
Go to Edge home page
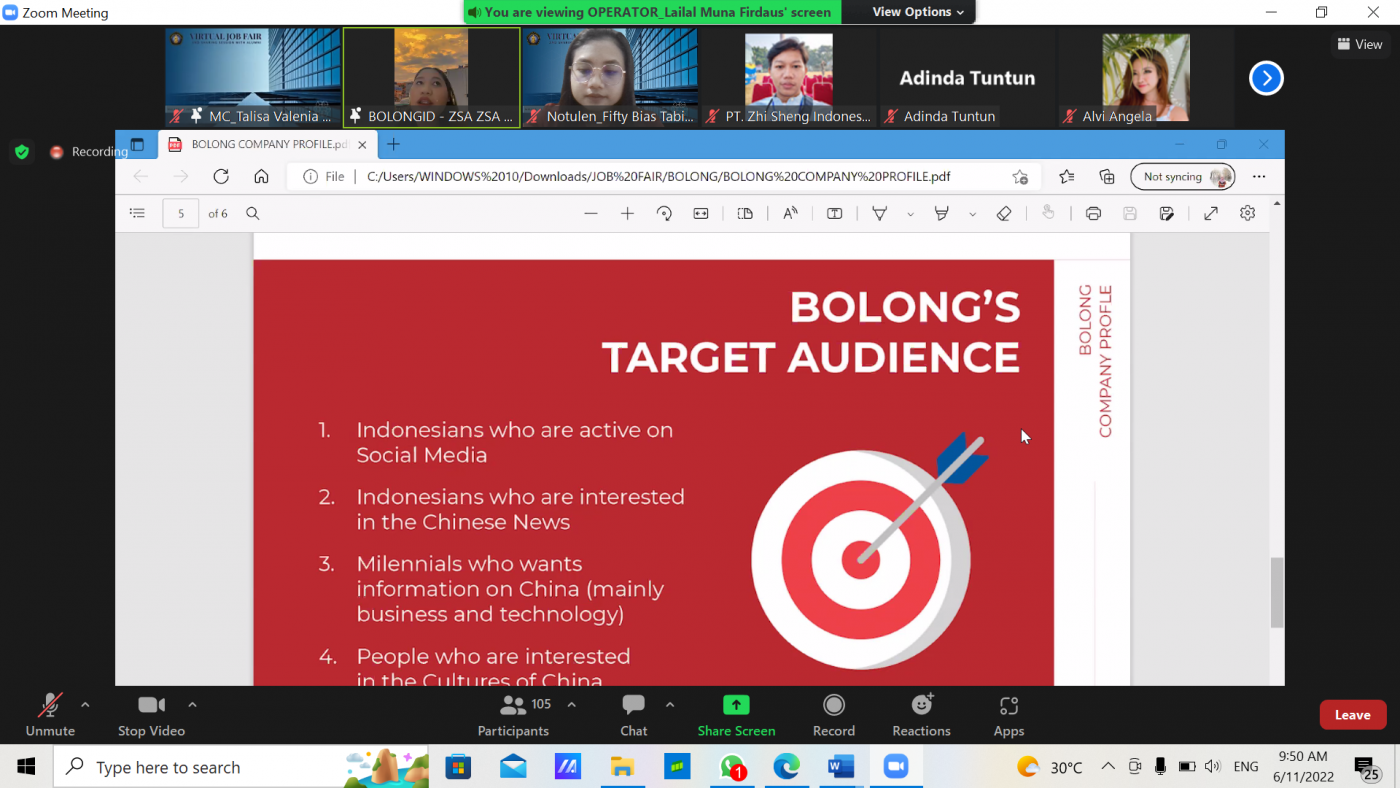tap(261, 176)
